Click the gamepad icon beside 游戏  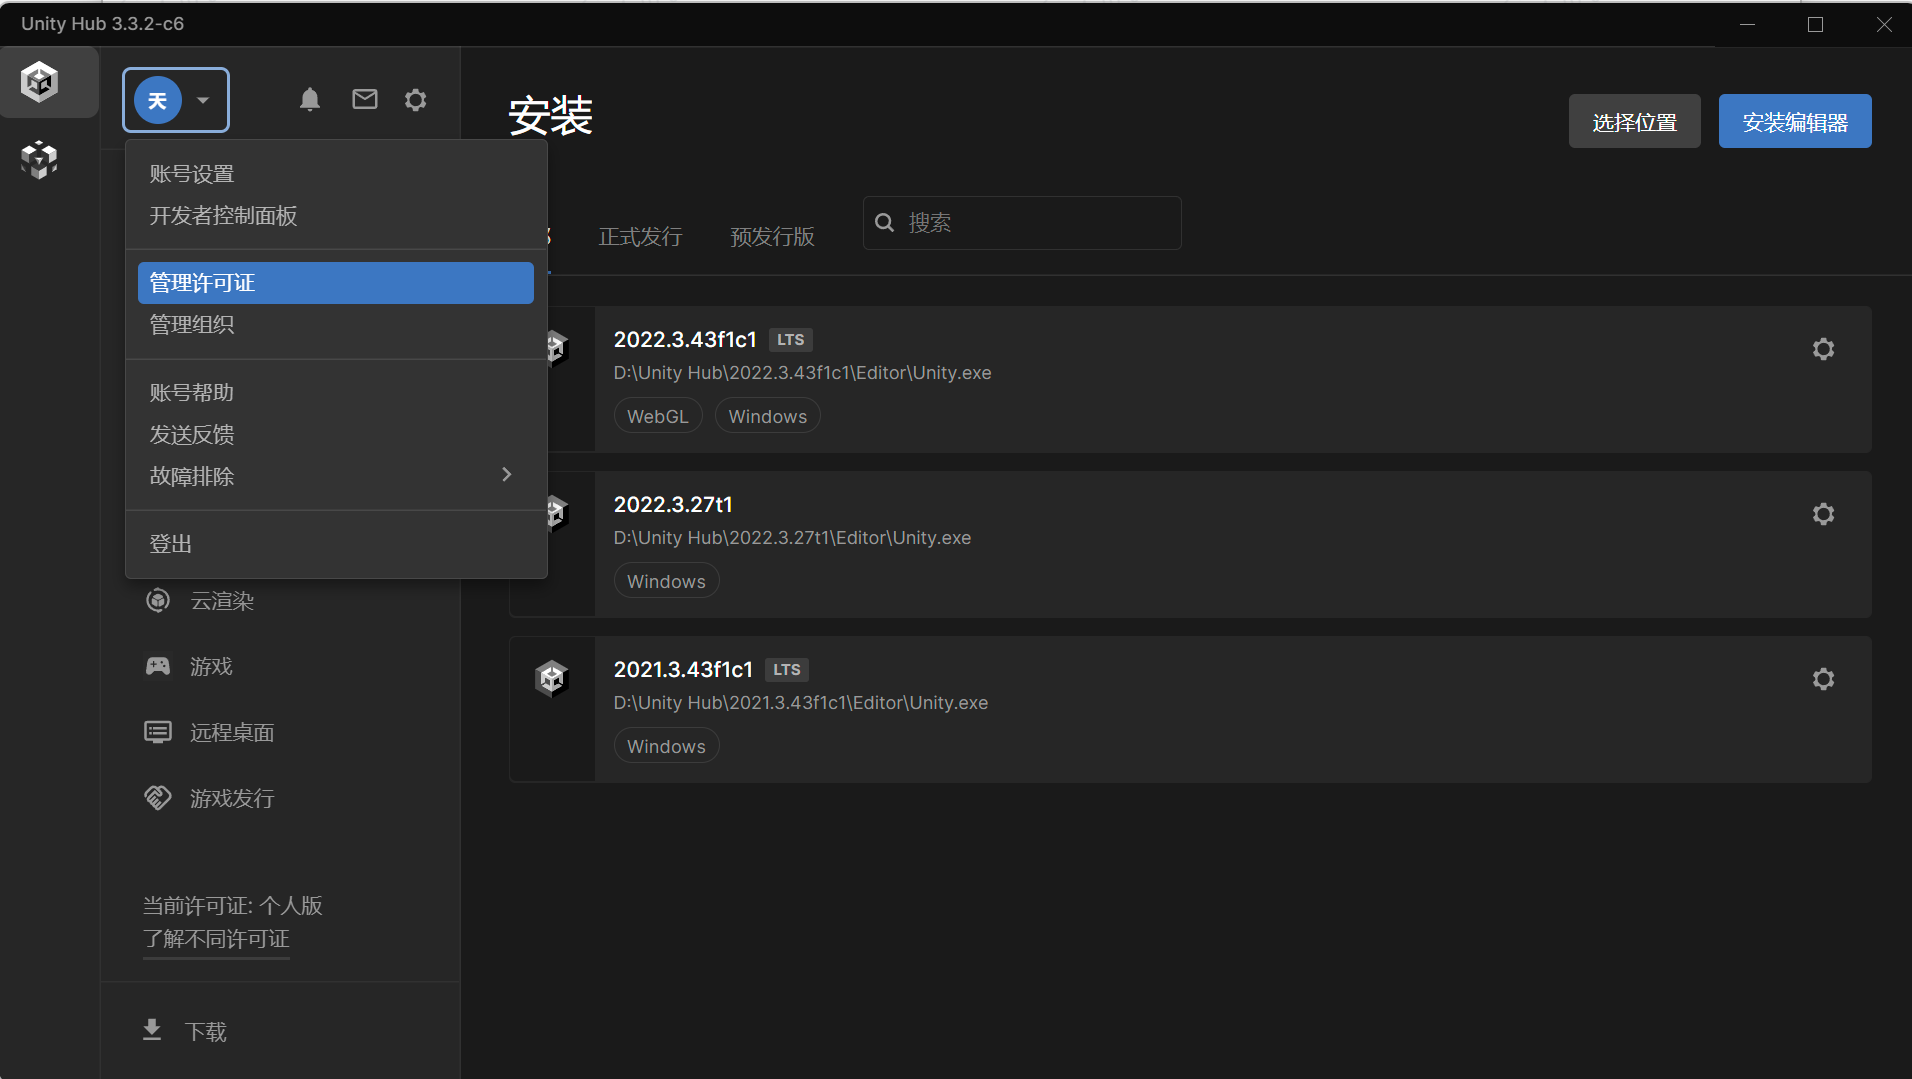158,666
